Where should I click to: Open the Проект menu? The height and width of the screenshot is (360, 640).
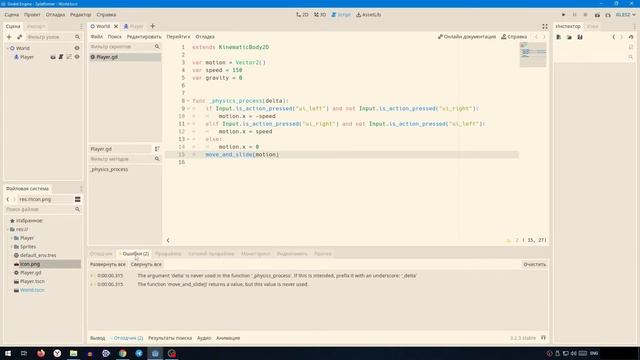32,15
